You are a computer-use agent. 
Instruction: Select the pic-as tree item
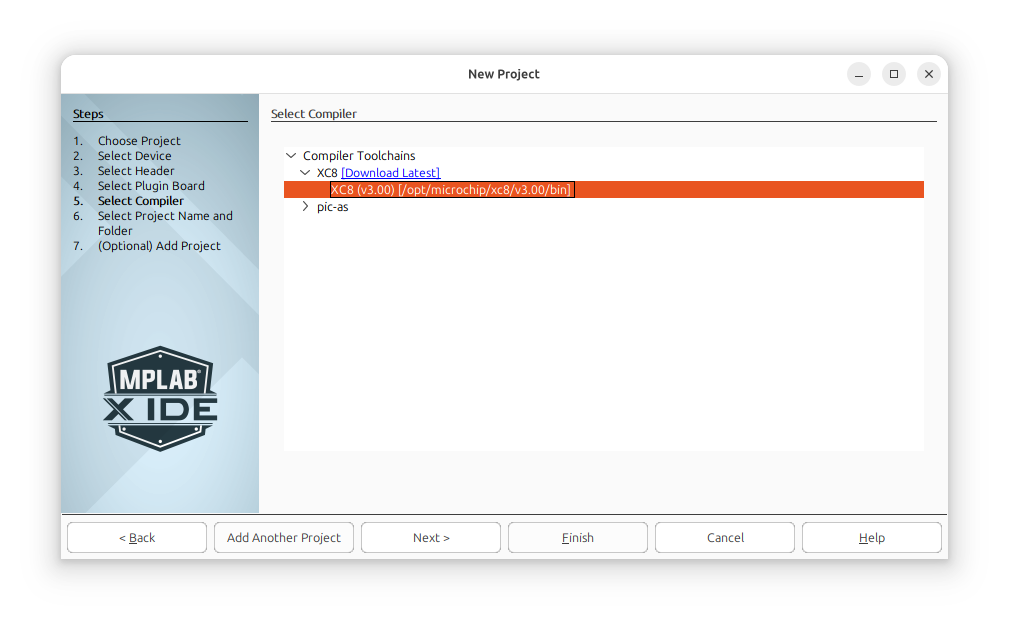click(x=333, y=207)
